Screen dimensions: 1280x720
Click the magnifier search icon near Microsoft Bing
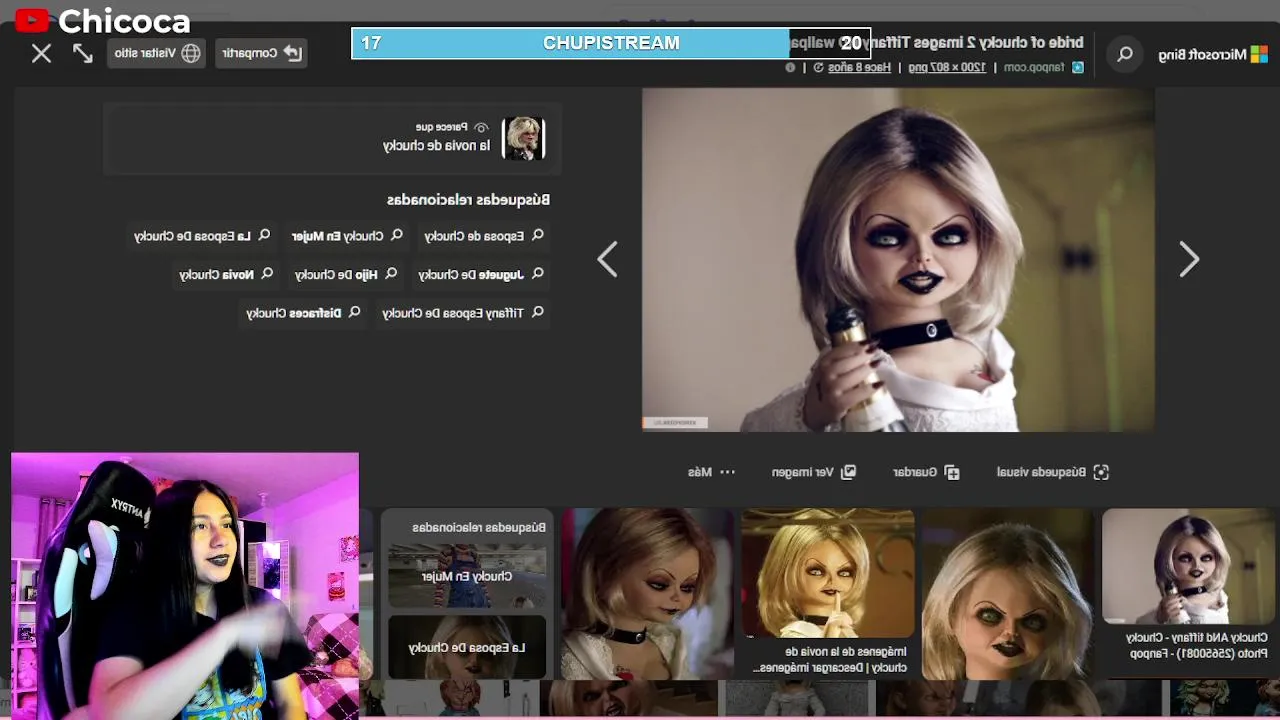(x=1125, y=55)
